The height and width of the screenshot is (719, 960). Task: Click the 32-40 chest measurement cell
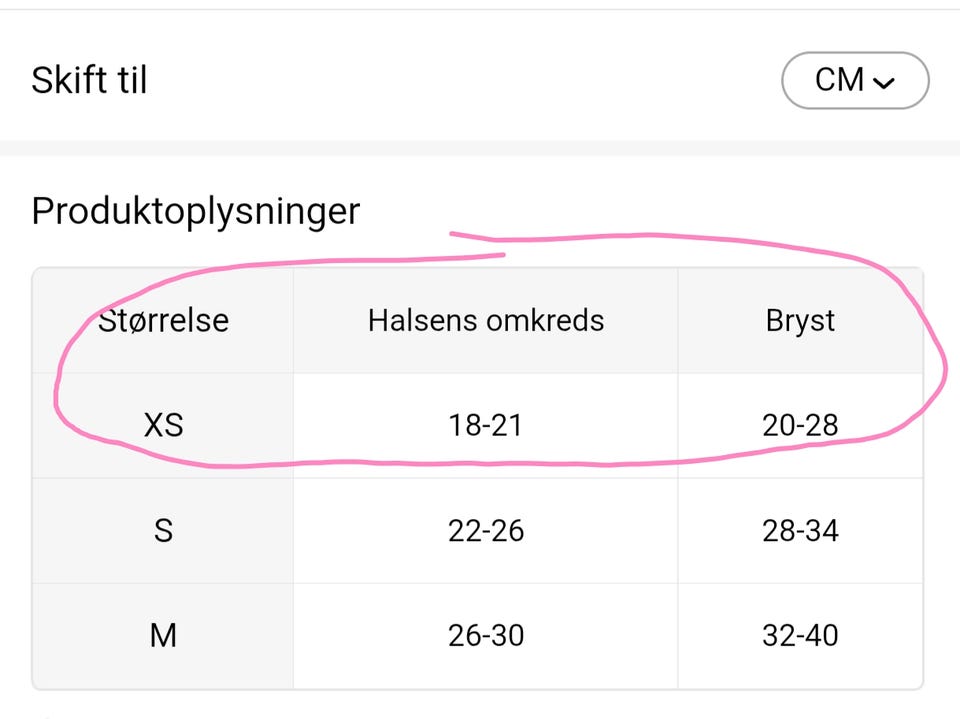point(800,636)
